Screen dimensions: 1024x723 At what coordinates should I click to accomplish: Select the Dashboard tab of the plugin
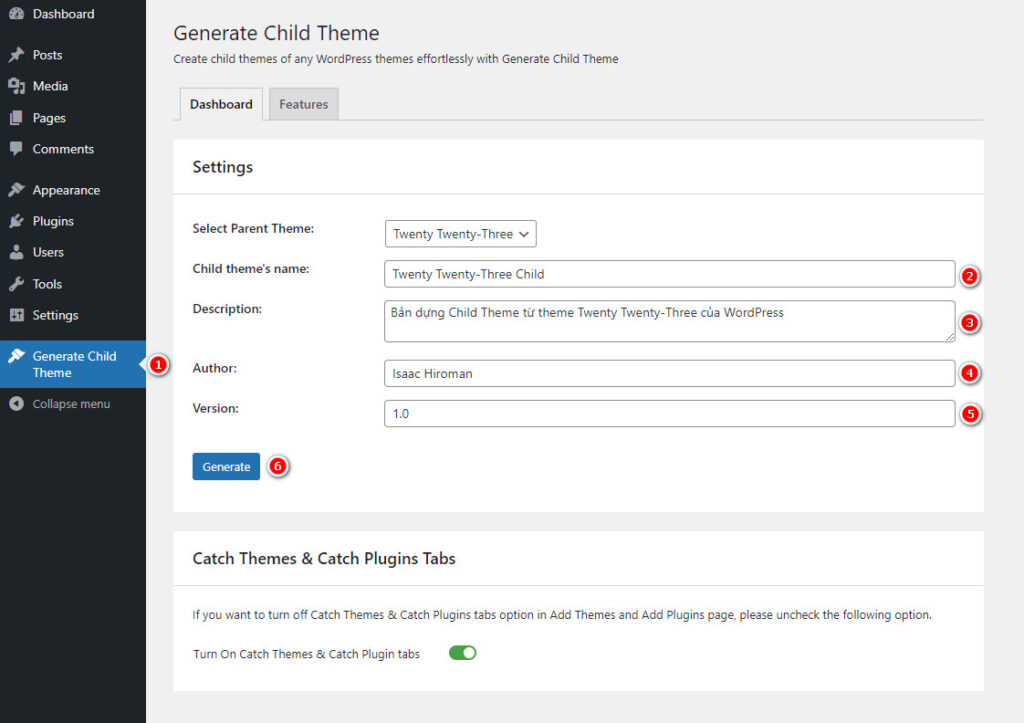[221, 104]
